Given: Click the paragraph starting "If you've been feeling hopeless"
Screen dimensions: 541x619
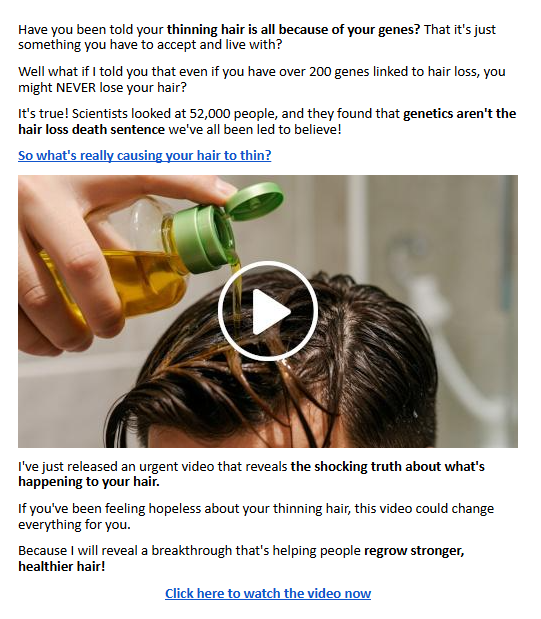Looking at the screenshot, I should [256, 516].
